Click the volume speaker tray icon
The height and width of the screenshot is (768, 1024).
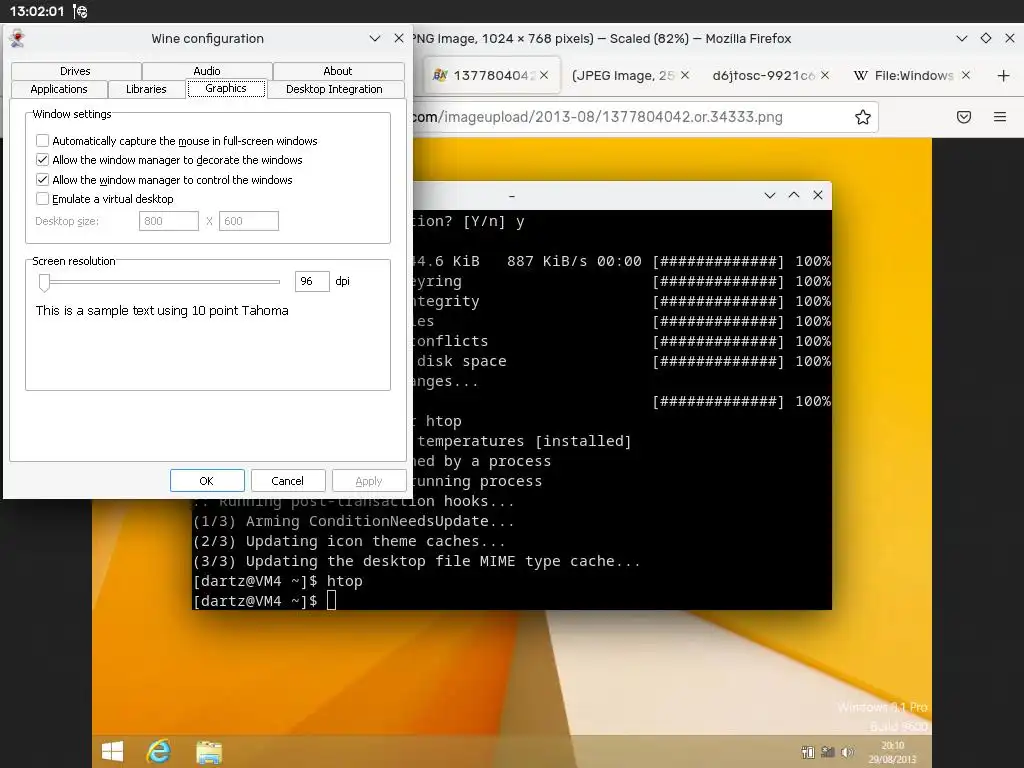pyautogui.click(x=848, y=752)
